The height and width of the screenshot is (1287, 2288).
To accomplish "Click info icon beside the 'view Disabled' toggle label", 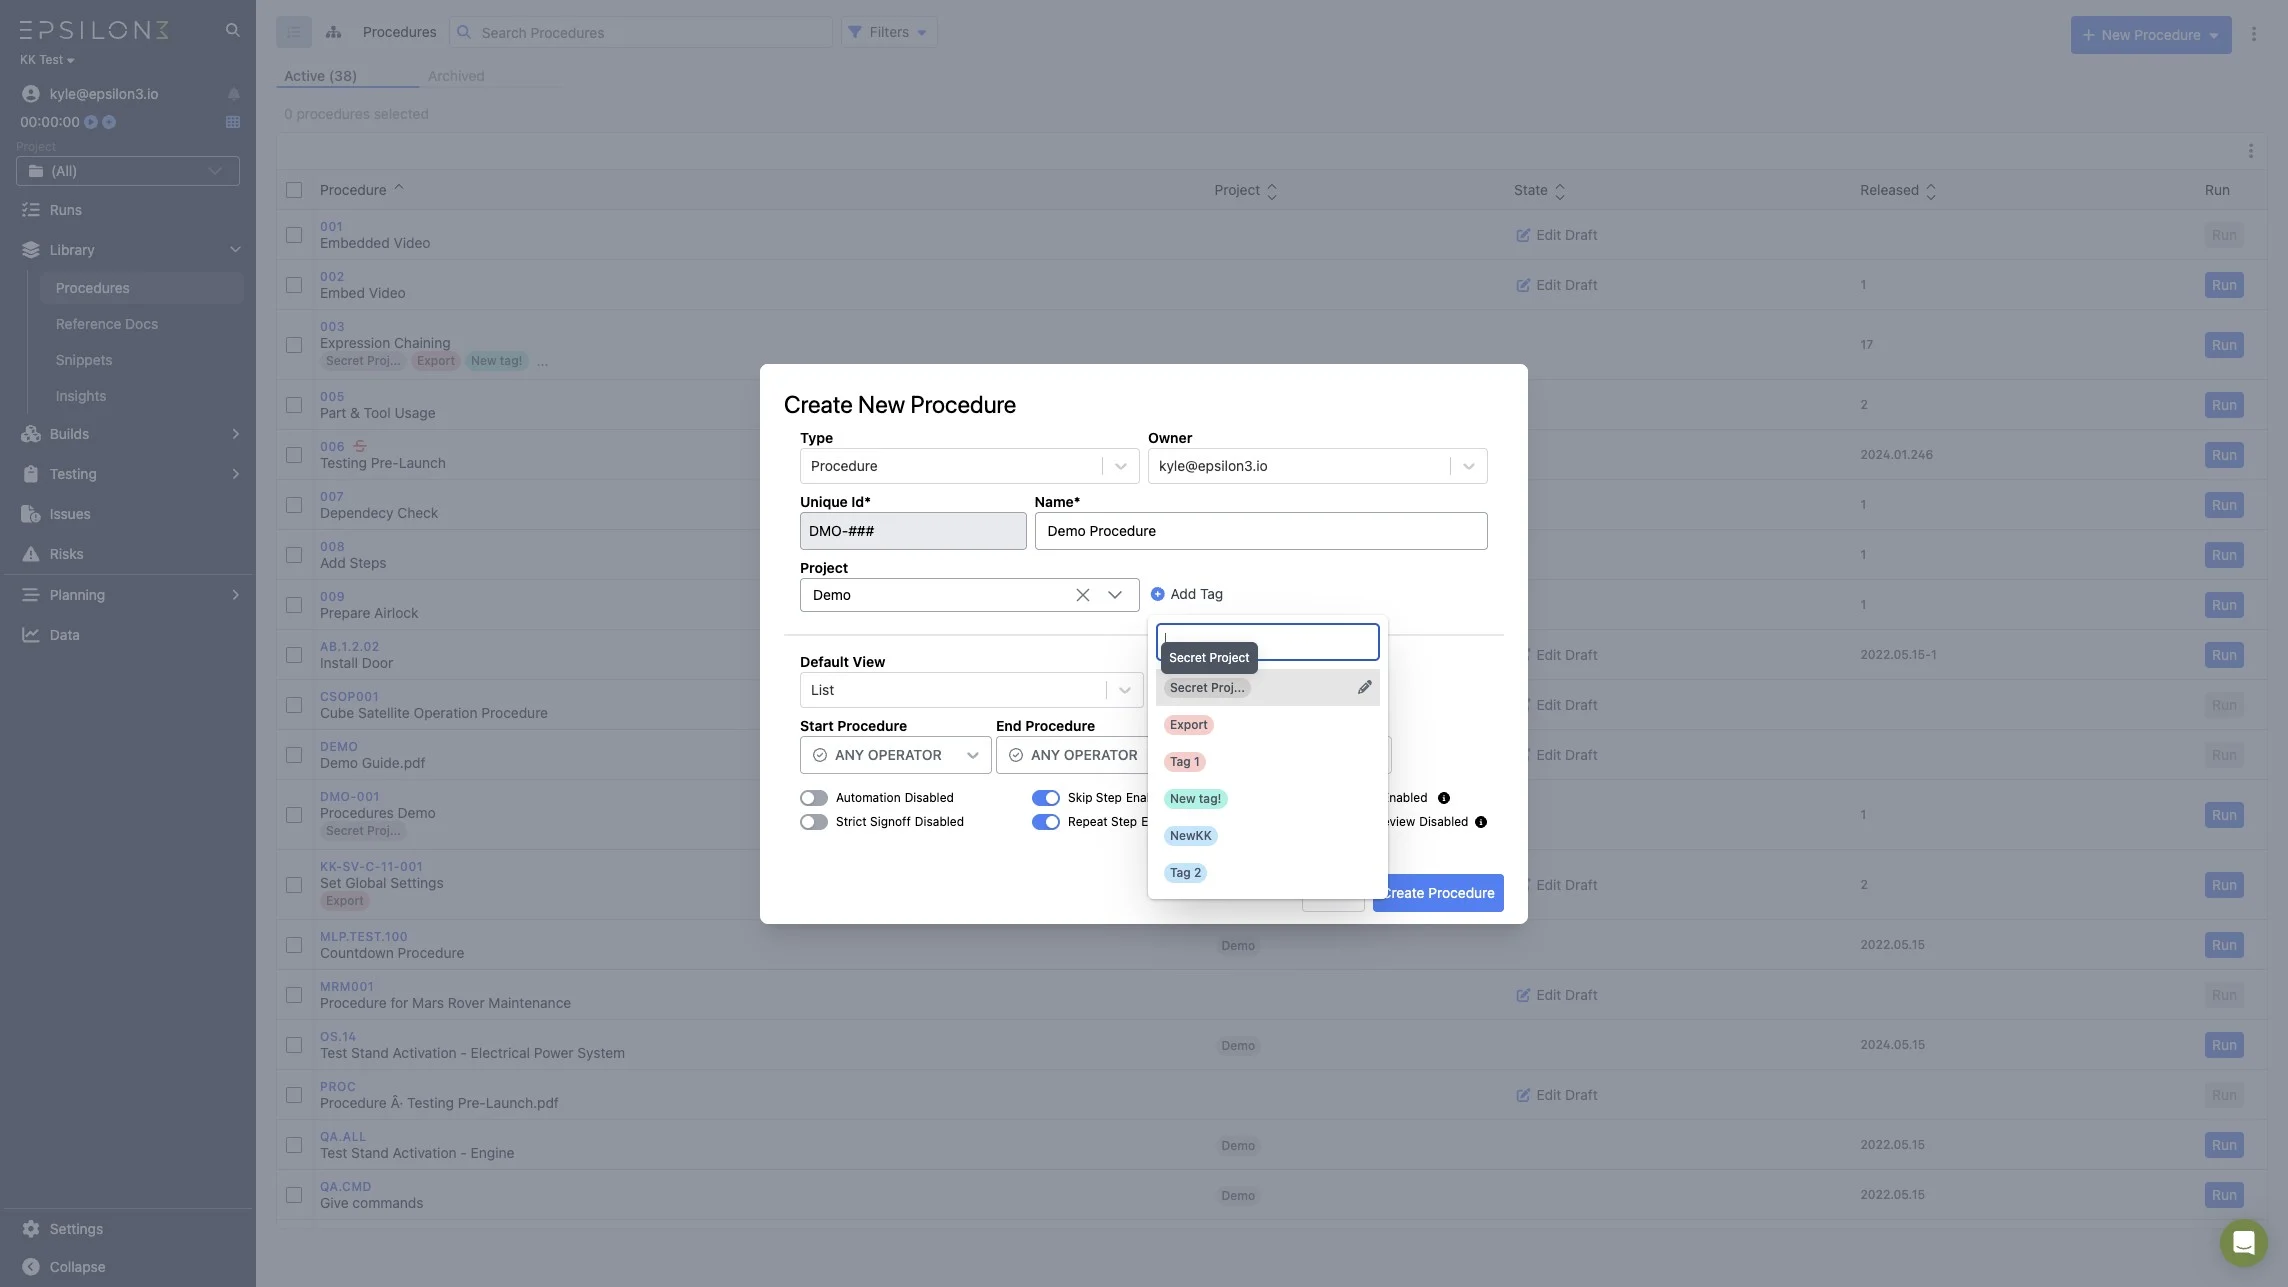I will [x=1481, y=822].
